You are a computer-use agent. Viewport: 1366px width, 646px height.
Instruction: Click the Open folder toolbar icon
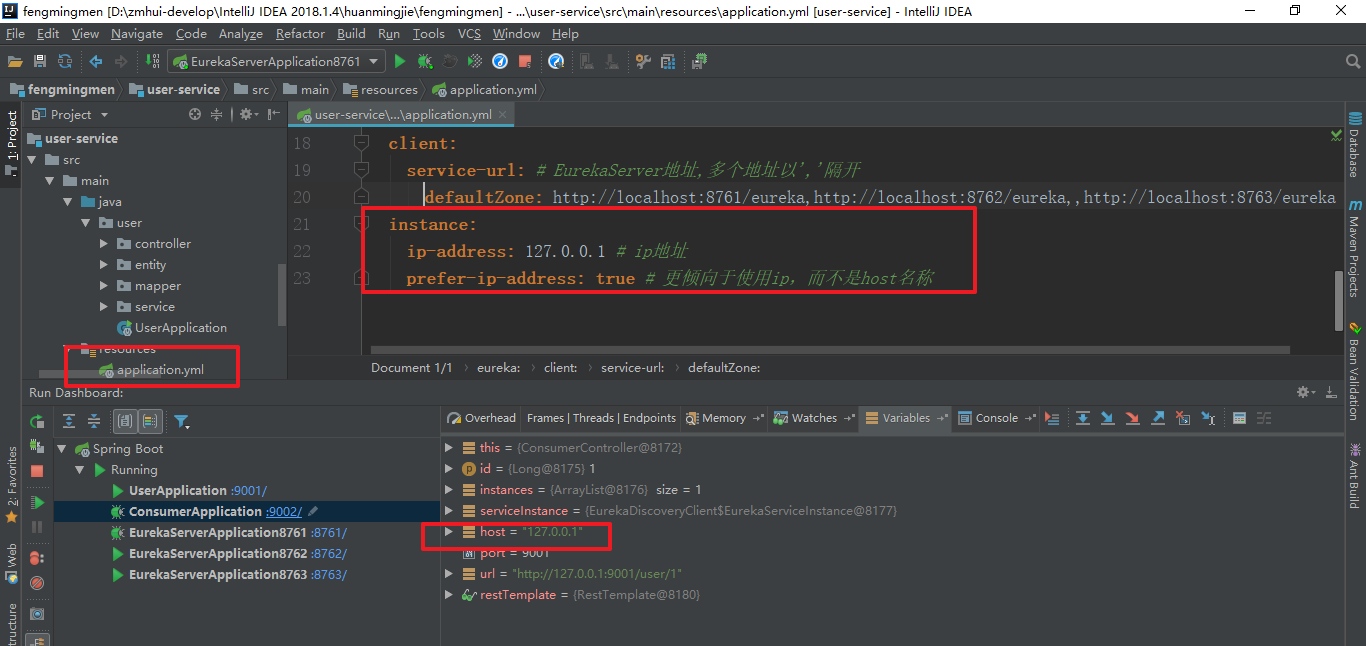(x=16, y=61)
